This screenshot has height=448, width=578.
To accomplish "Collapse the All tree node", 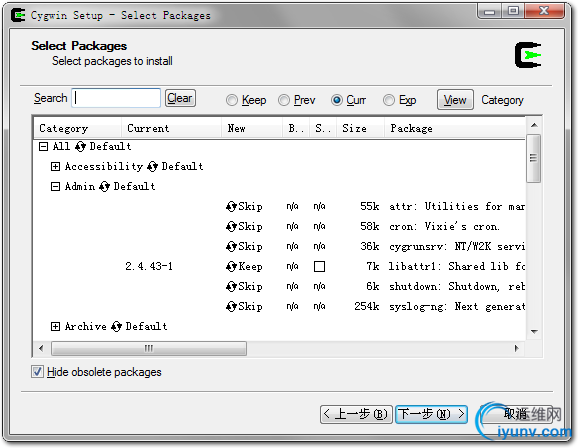I will tap(43, 147).
